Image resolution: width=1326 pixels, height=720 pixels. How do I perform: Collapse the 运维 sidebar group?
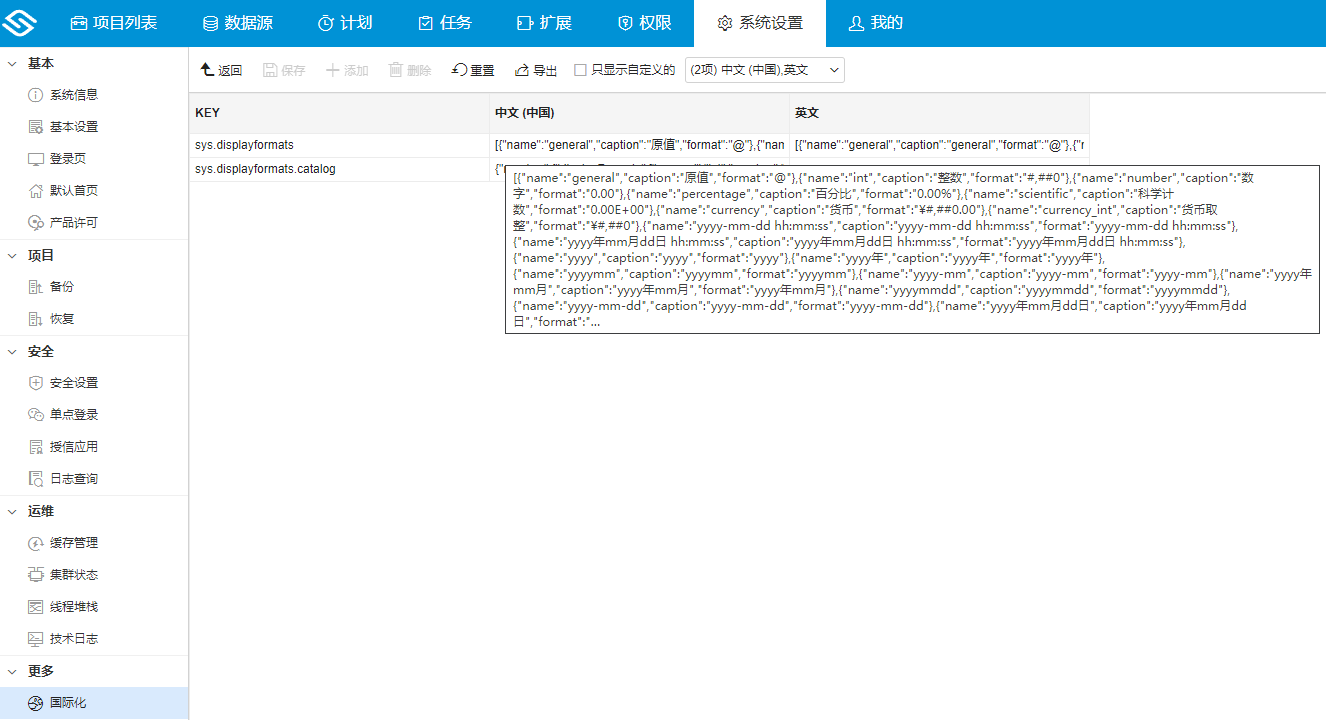[13, 511]
